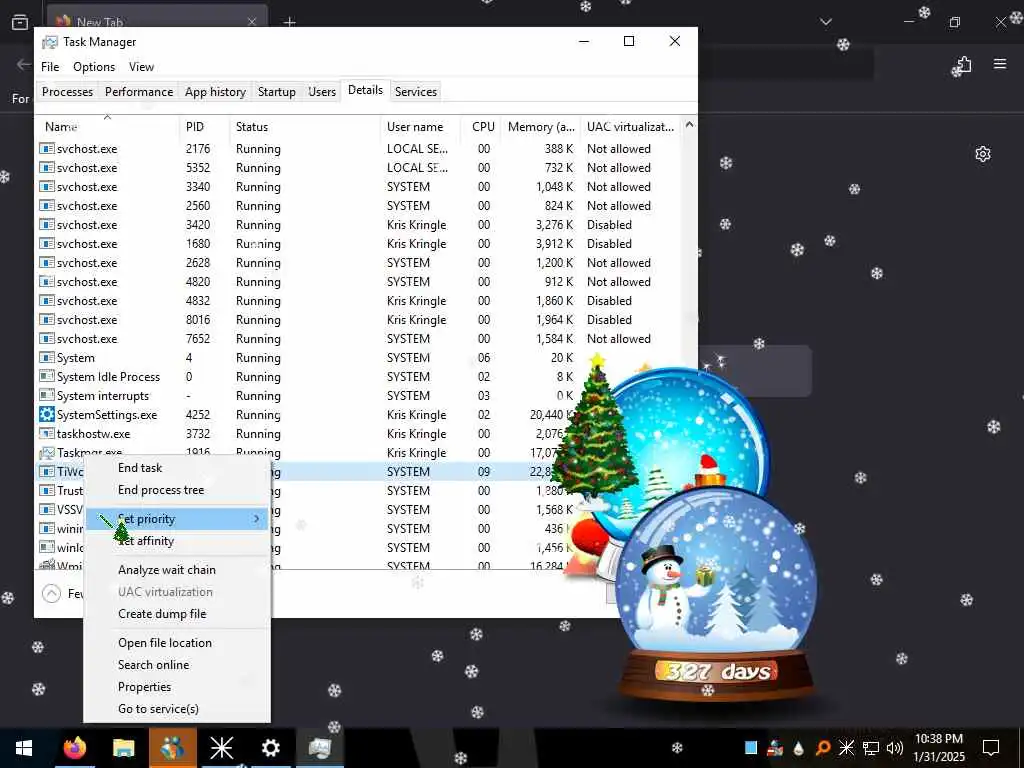Close the Firefox New Tab tab
1024x768 pixels.
tap(251, 22)
